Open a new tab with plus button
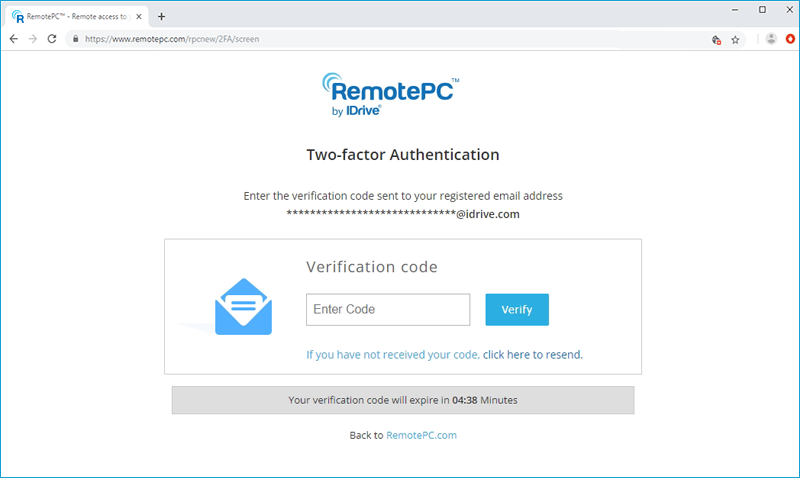800x478 pixels. pos(162,16)
